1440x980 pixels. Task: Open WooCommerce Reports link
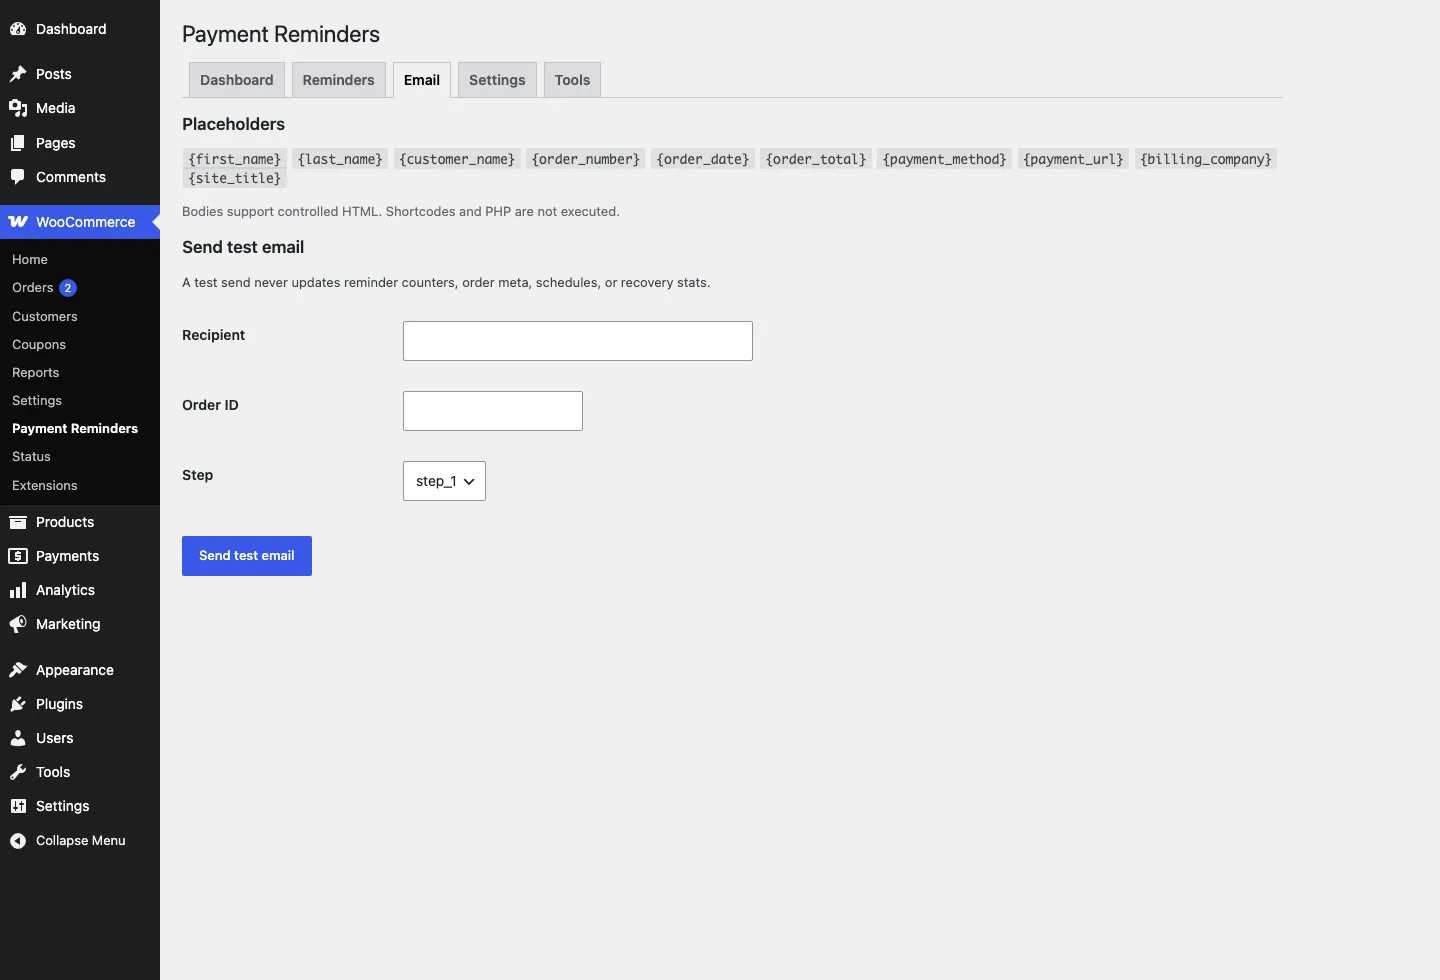36,372
